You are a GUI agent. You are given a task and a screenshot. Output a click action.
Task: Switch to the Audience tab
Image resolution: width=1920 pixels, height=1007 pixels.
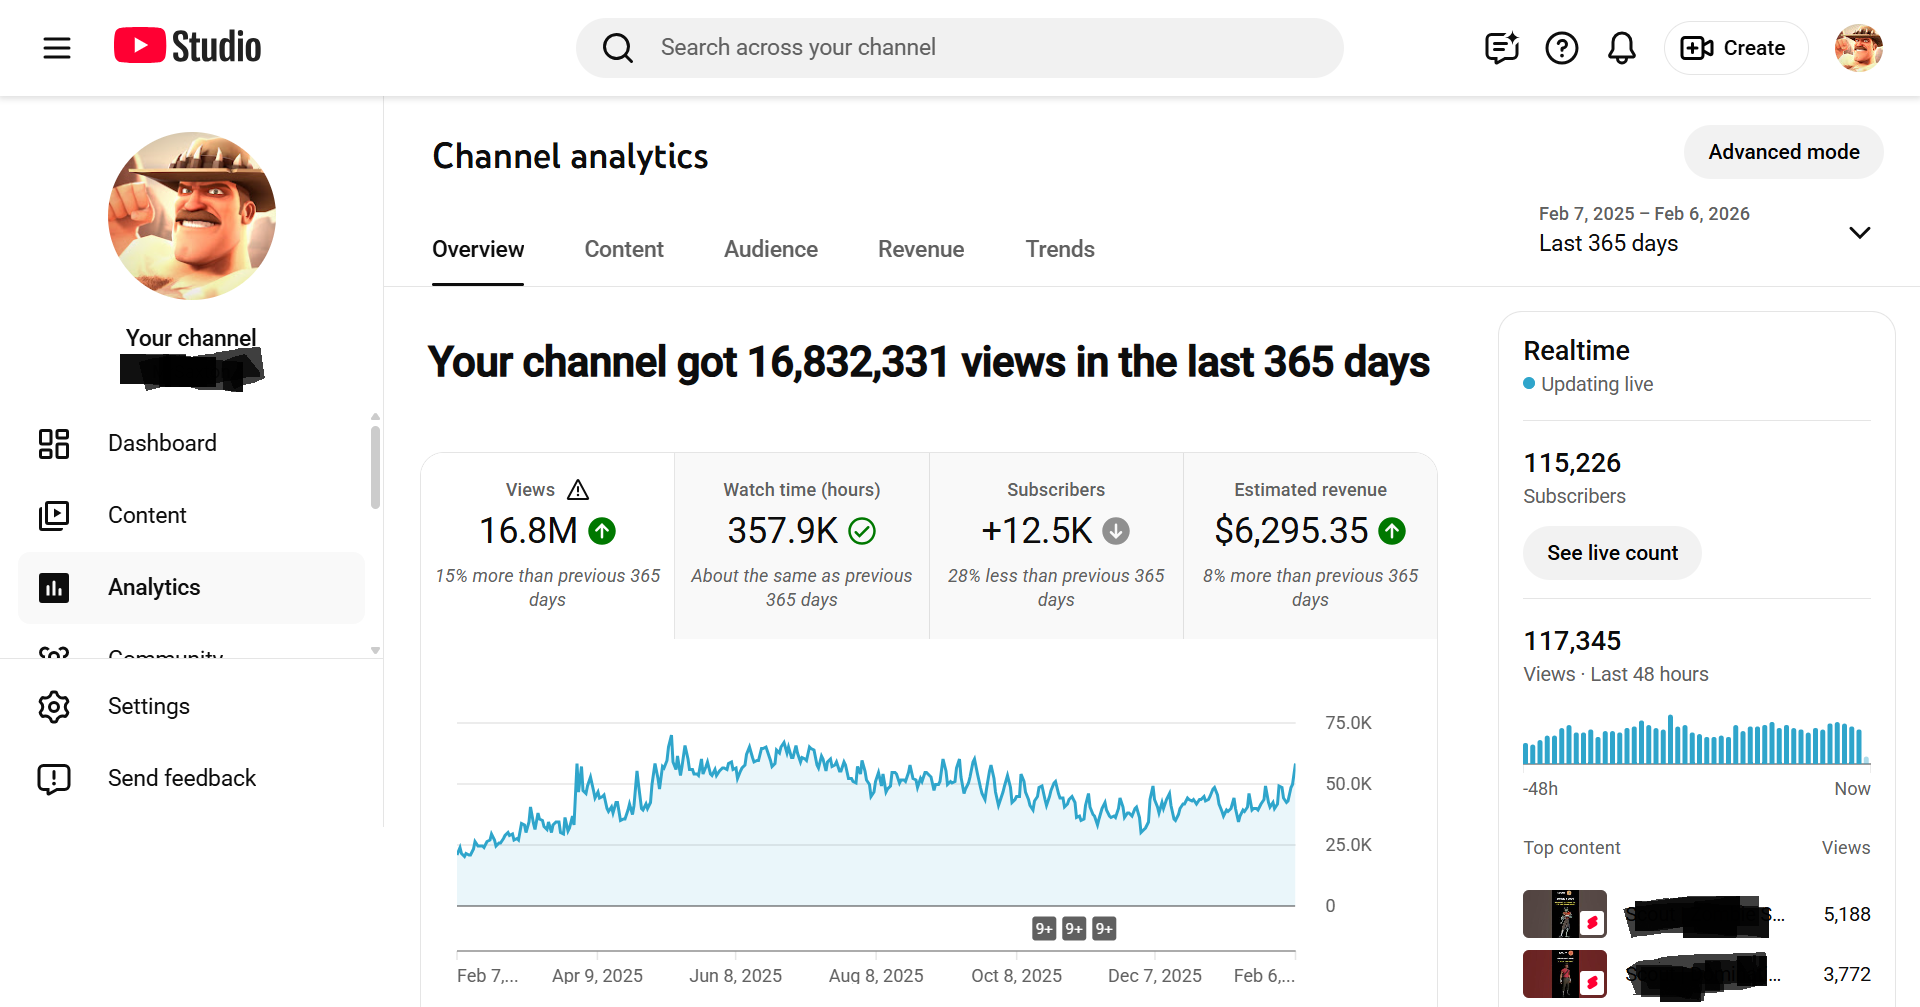click(x=770, y=250)
